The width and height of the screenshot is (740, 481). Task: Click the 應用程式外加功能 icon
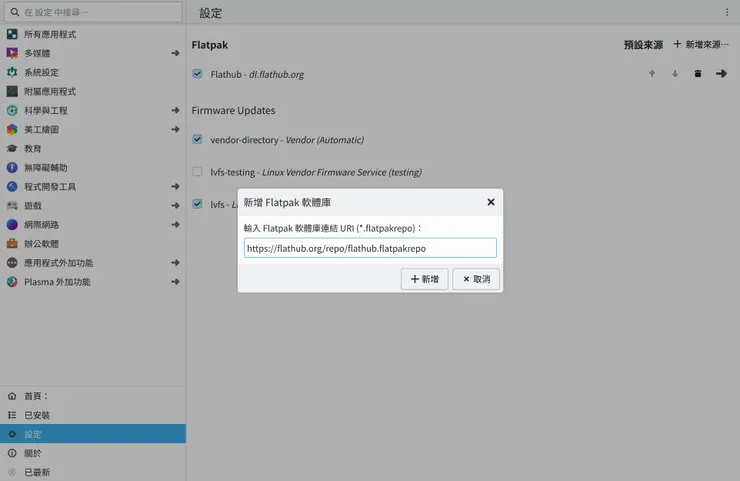pos(12,262)
